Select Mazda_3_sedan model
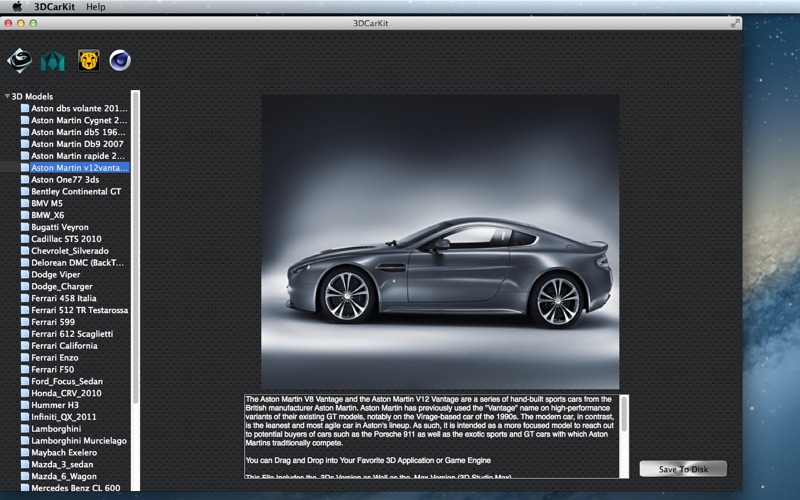 [62, 464]
